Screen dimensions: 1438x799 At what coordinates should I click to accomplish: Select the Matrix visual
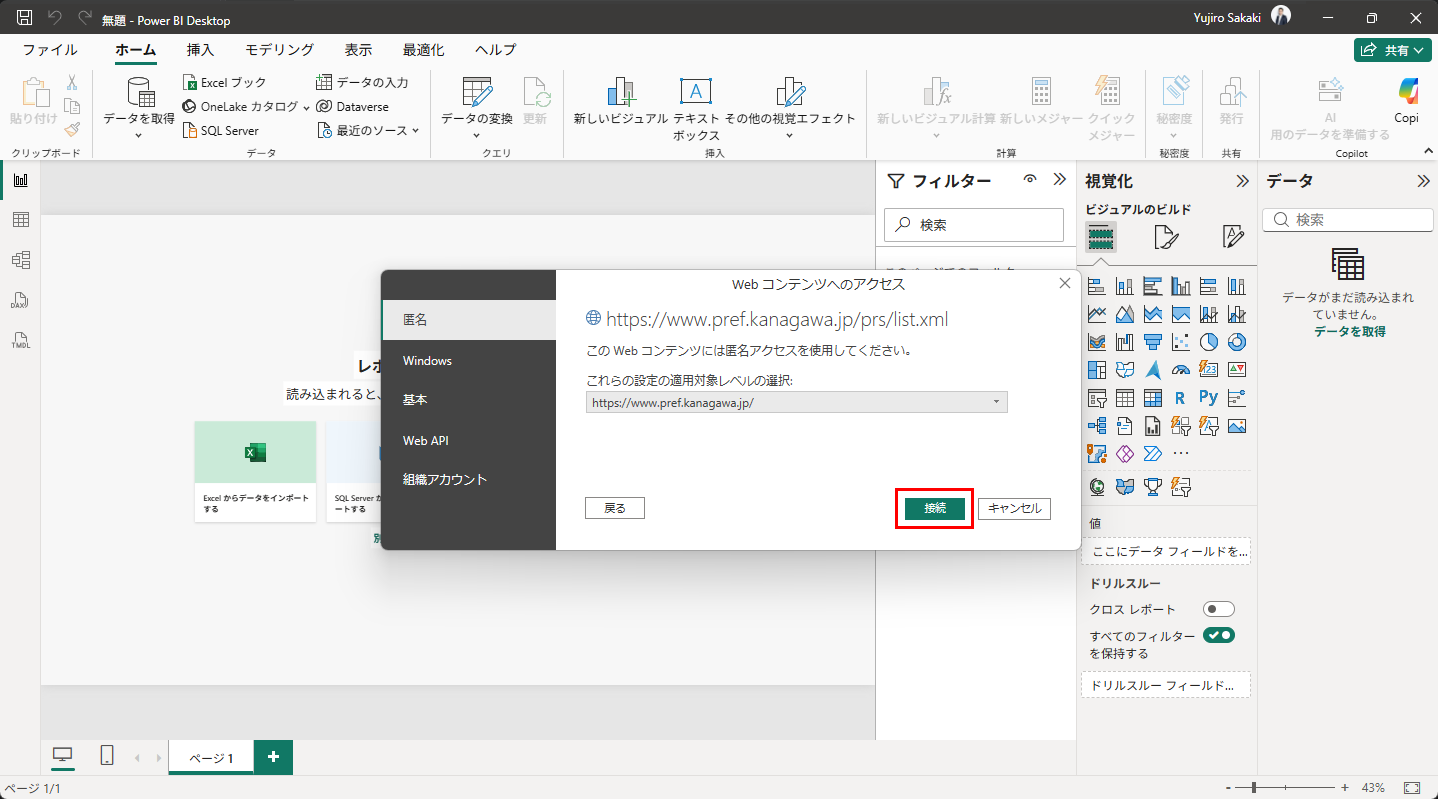[x=1152, y=398]
